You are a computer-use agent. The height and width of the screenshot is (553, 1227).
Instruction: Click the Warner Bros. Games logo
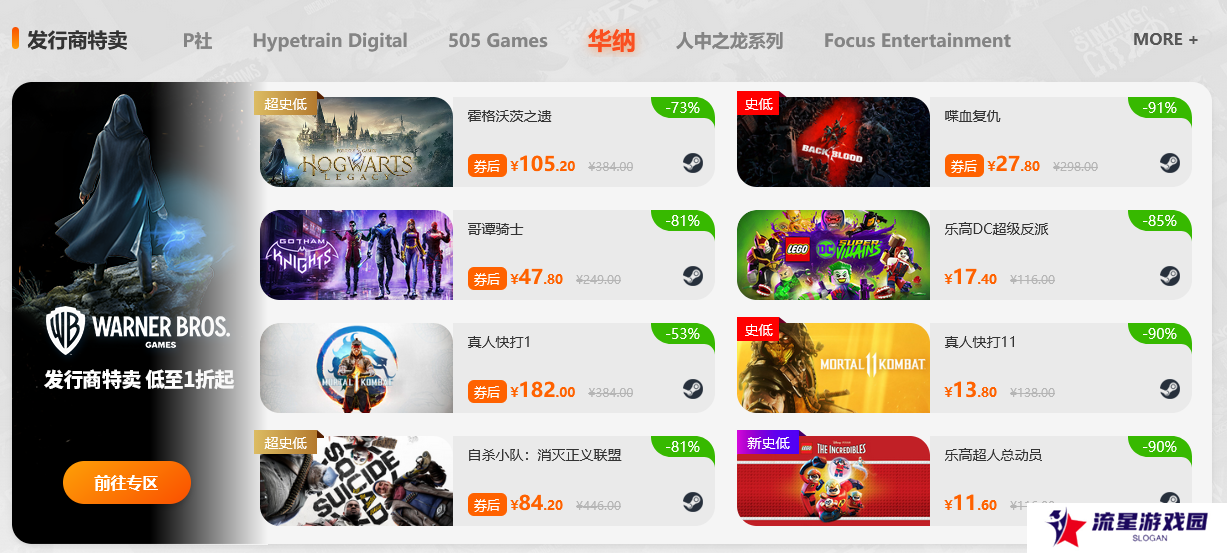tap(138, 330)
